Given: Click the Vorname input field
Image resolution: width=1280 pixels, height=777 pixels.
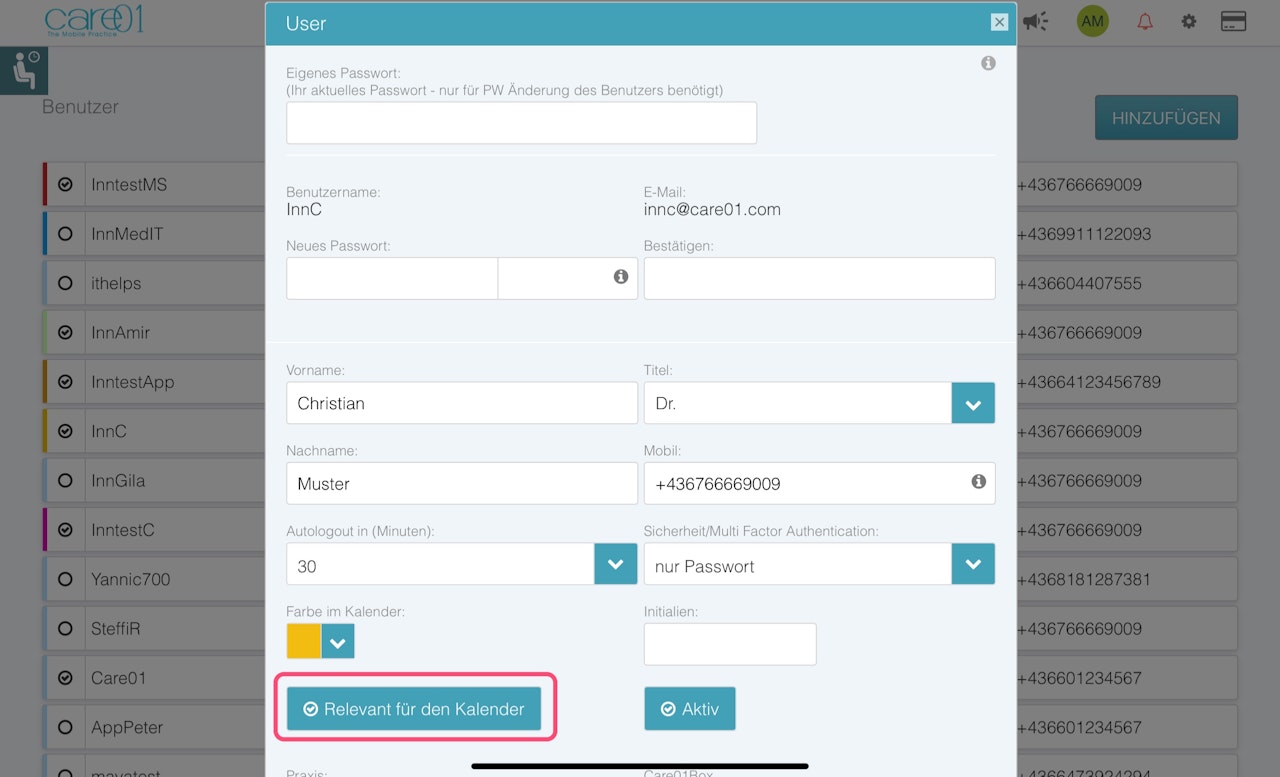Looking at the screenshot, I should tap(462, 403).
